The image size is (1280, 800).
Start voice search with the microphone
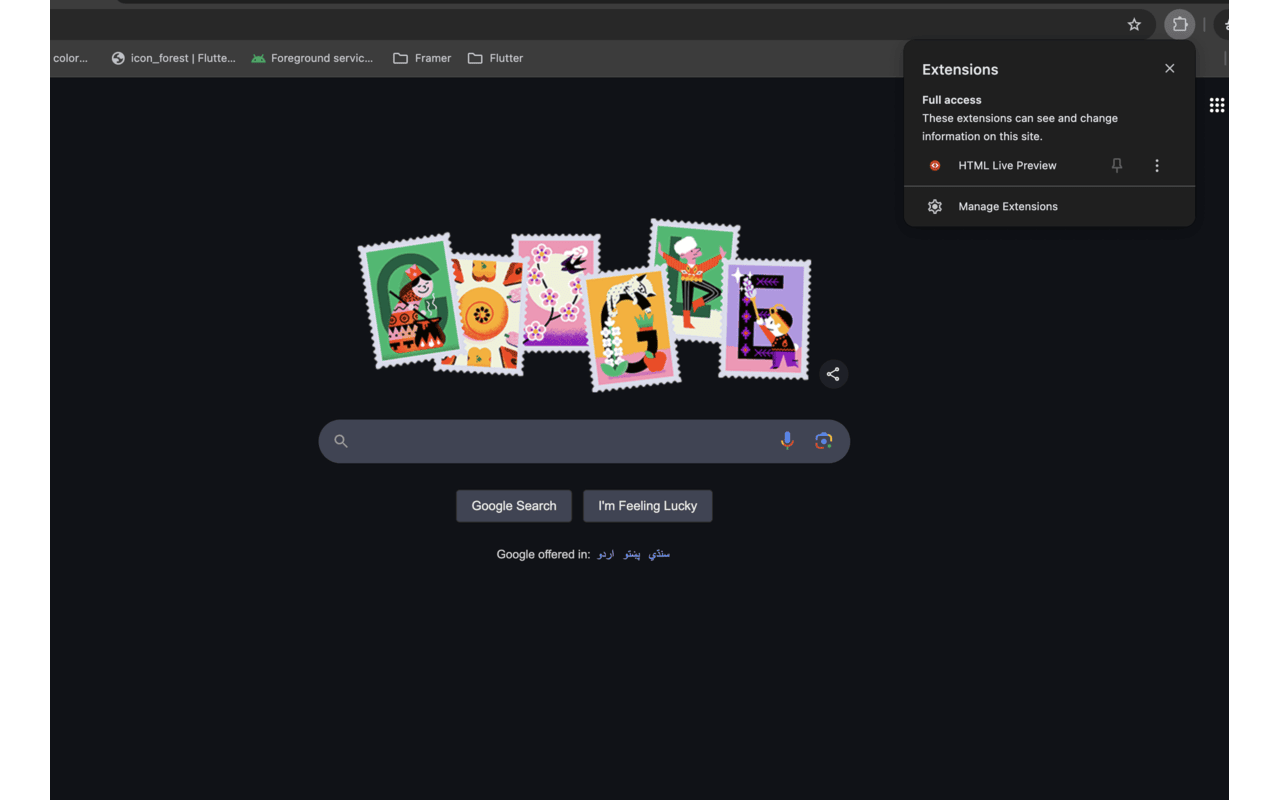787,441
